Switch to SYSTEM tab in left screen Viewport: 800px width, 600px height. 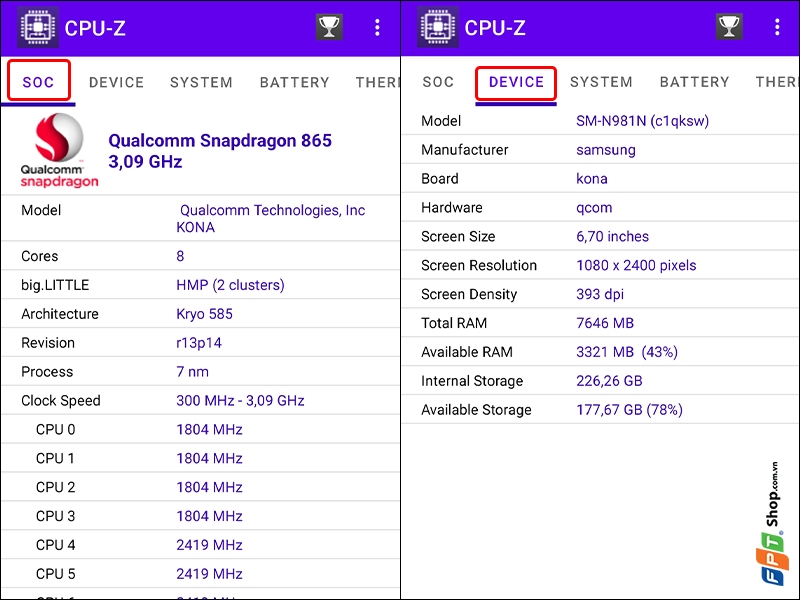(x=201, y=82)
